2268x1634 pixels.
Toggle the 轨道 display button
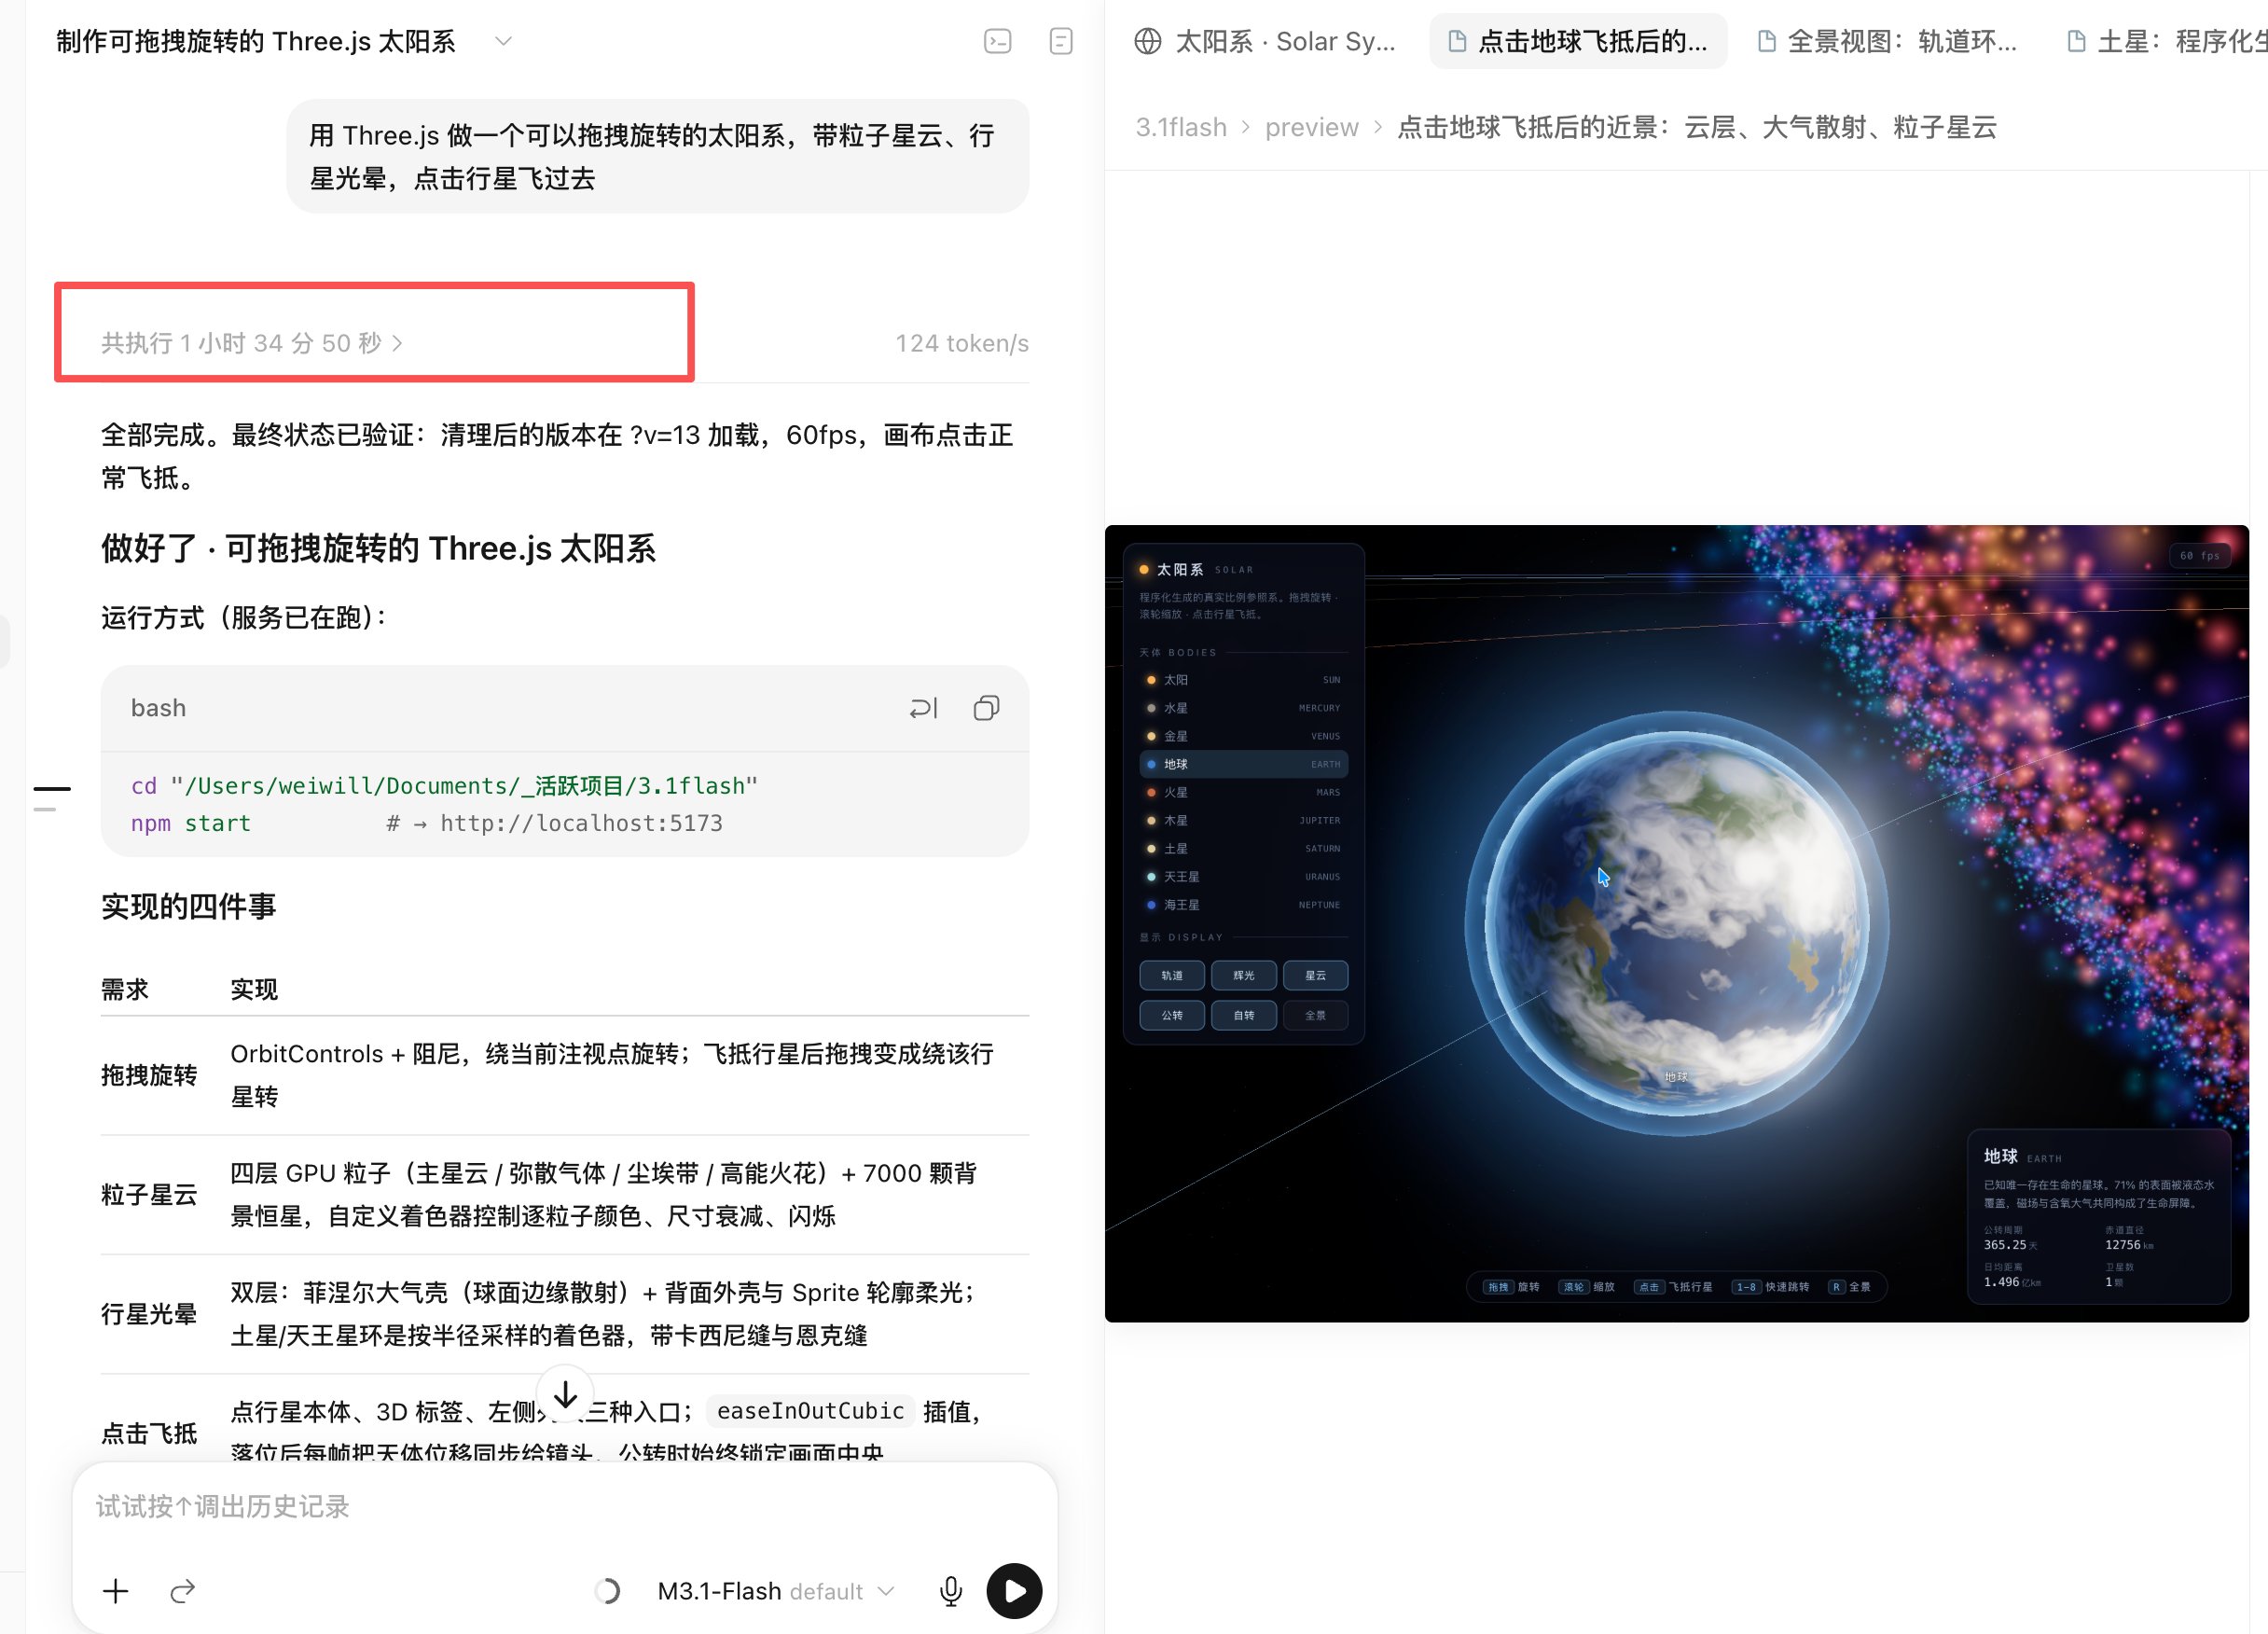point(1171,975)
